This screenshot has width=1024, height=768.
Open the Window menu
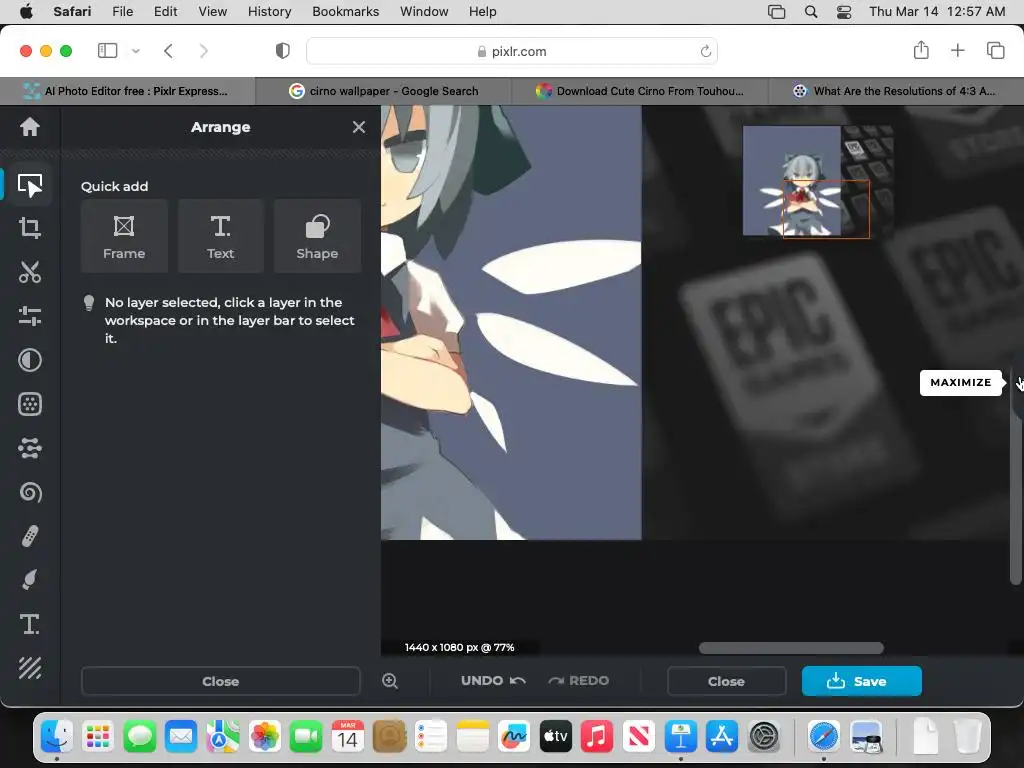[424, 12]
